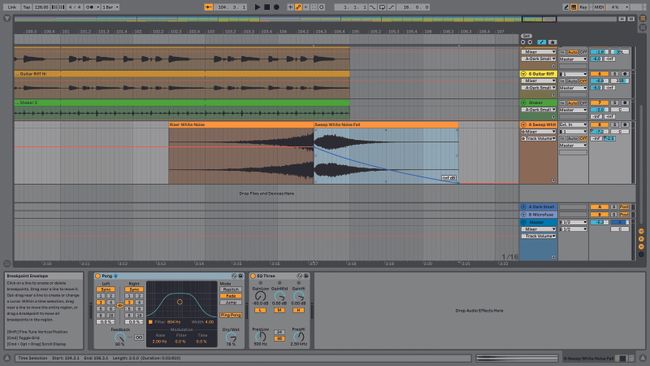Viewport: 650px width, 366px height.
Task: Open Key Map mode
Action: (583, 7)
